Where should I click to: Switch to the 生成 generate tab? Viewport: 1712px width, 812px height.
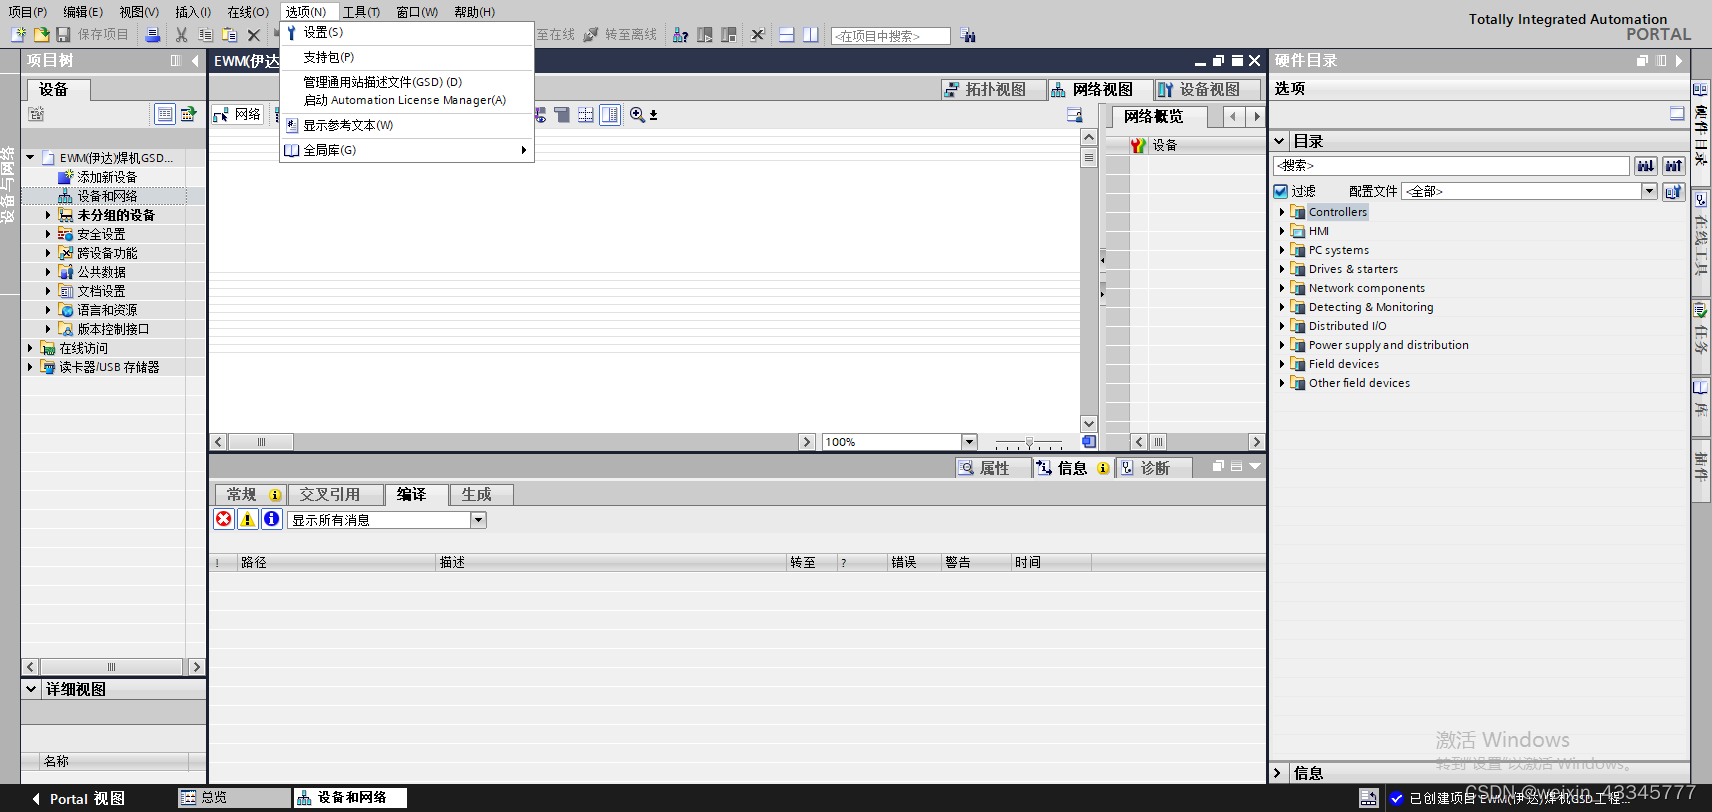pos(482,495)
